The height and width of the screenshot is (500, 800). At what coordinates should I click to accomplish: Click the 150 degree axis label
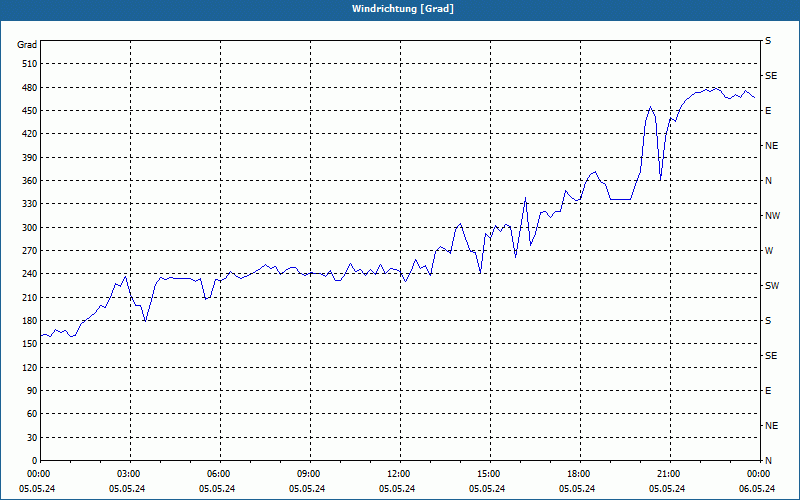(x=30, y=344)
